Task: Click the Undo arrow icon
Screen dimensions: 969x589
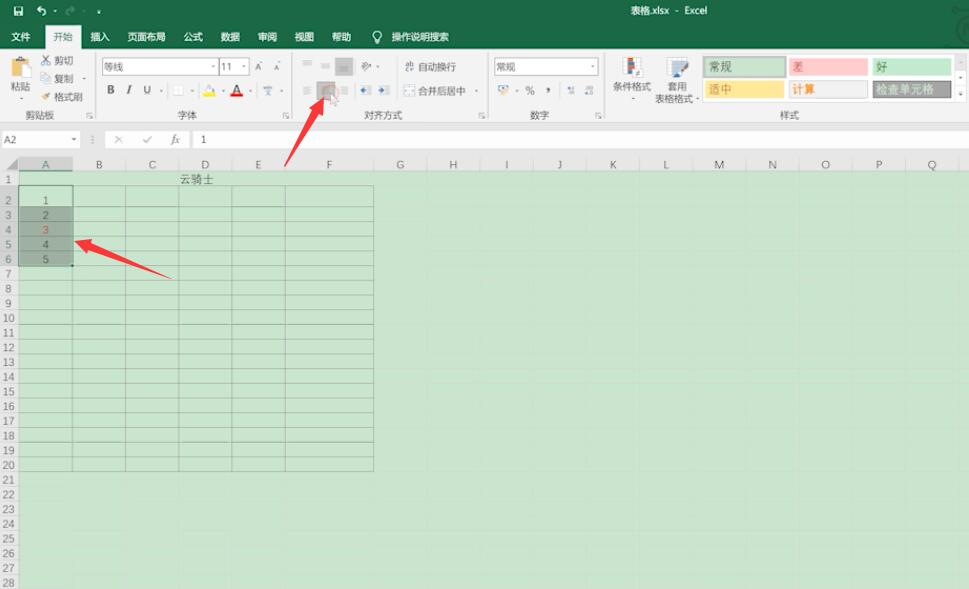Action: coord(41,11)
